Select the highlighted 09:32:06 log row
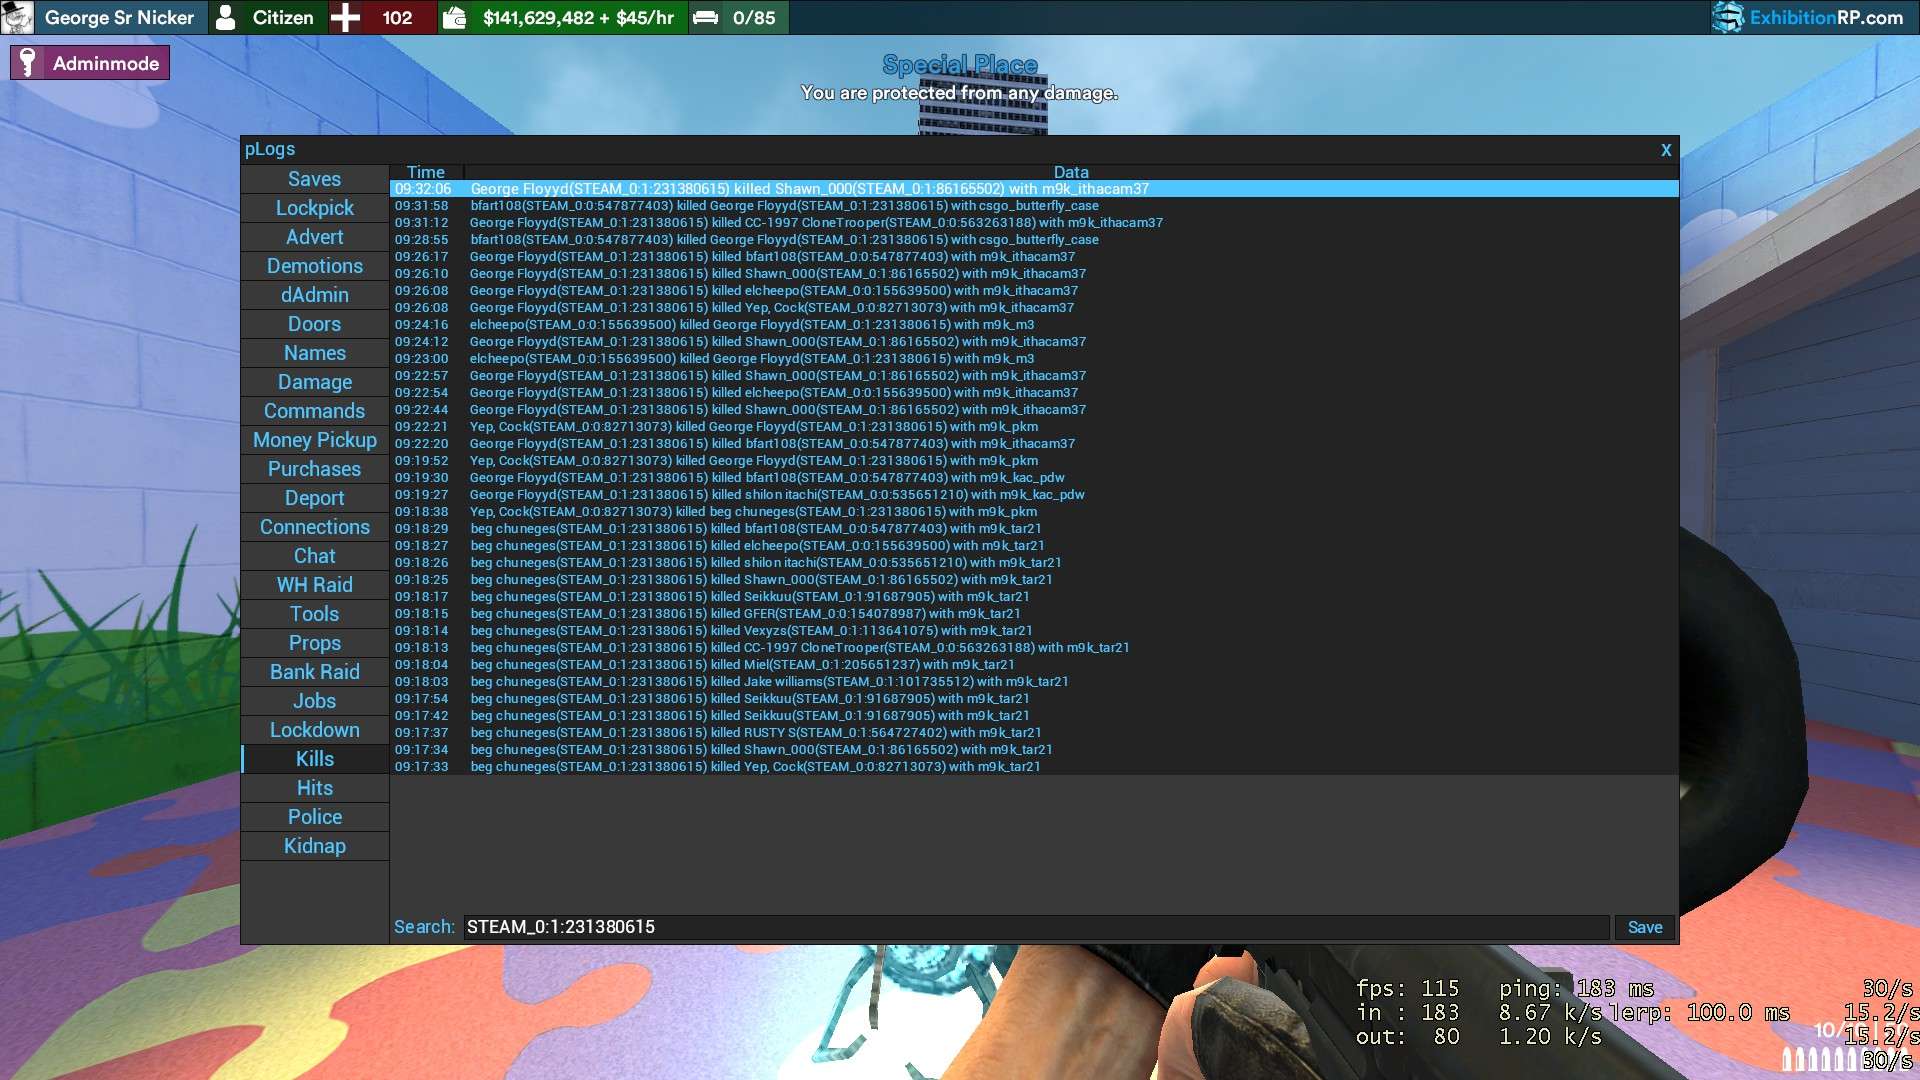The image size is (1920, 1080). tap(1034, 189)
